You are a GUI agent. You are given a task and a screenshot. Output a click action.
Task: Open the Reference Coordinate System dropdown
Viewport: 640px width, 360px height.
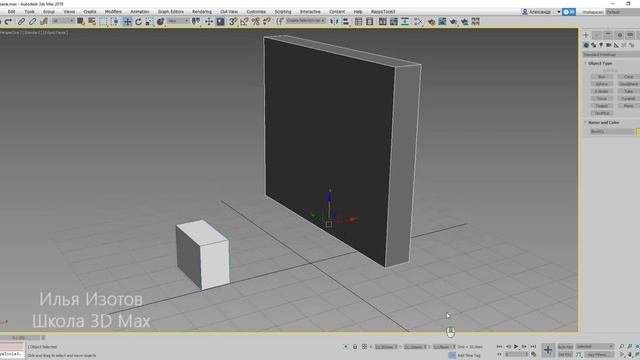(x=178, y=21)
